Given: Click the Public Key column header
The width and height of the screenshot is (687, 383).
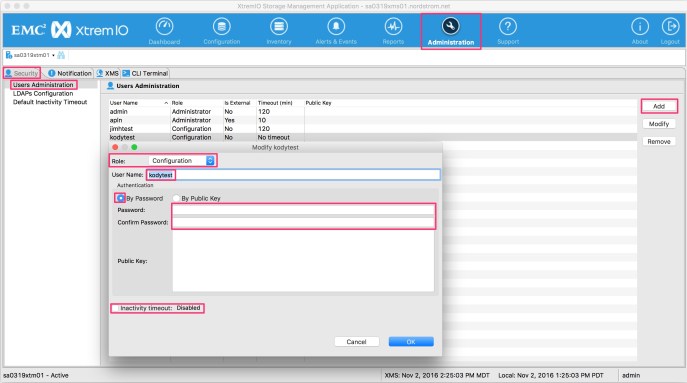Looking at the screenshot, I should pyautogui.click(x=471, y=103).
